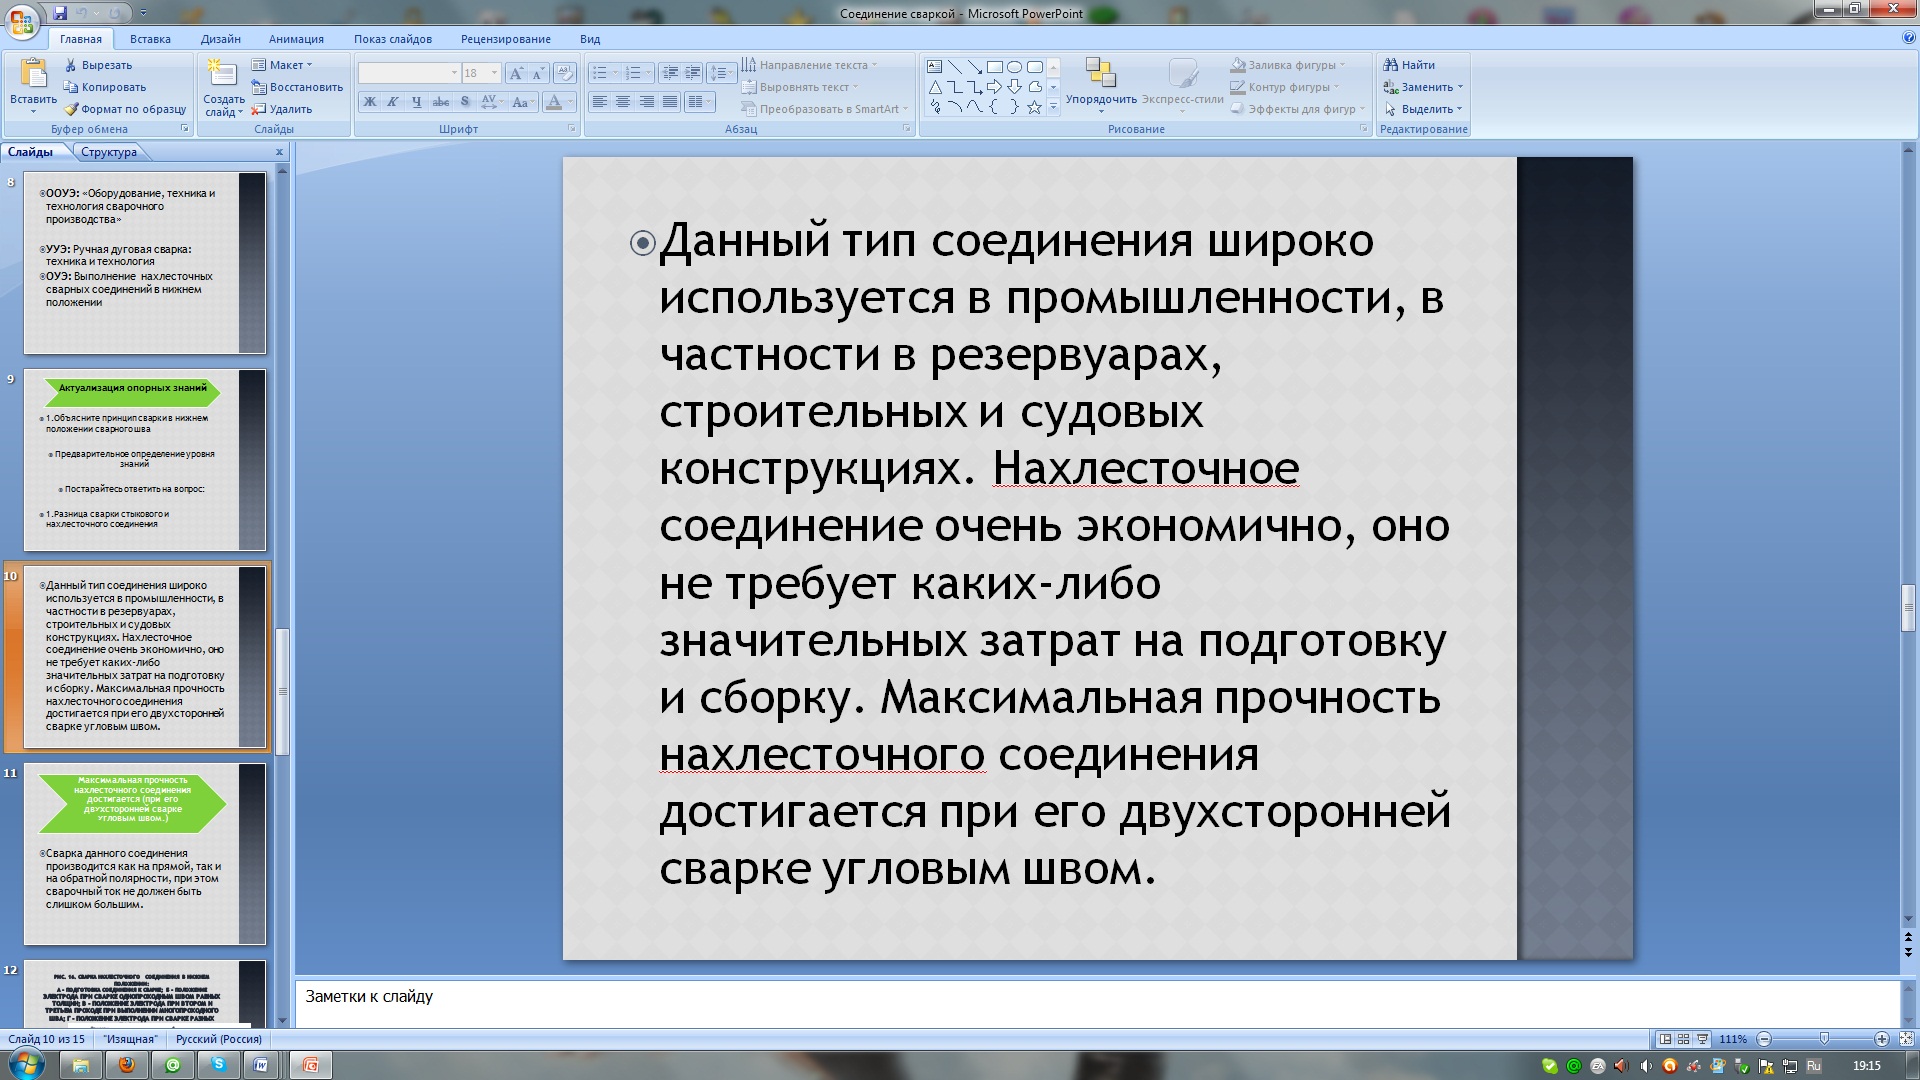Open Firefox from the taskbar

[x=126, y=1065]
